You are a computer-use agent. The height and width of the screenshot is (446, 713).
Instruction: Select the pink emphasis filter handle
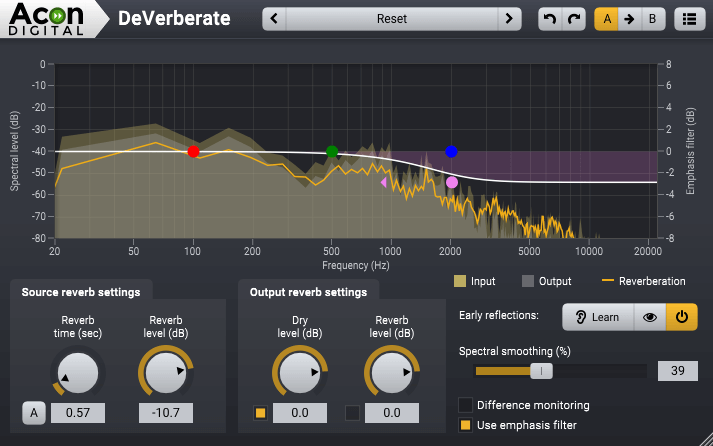click(452, 182)
